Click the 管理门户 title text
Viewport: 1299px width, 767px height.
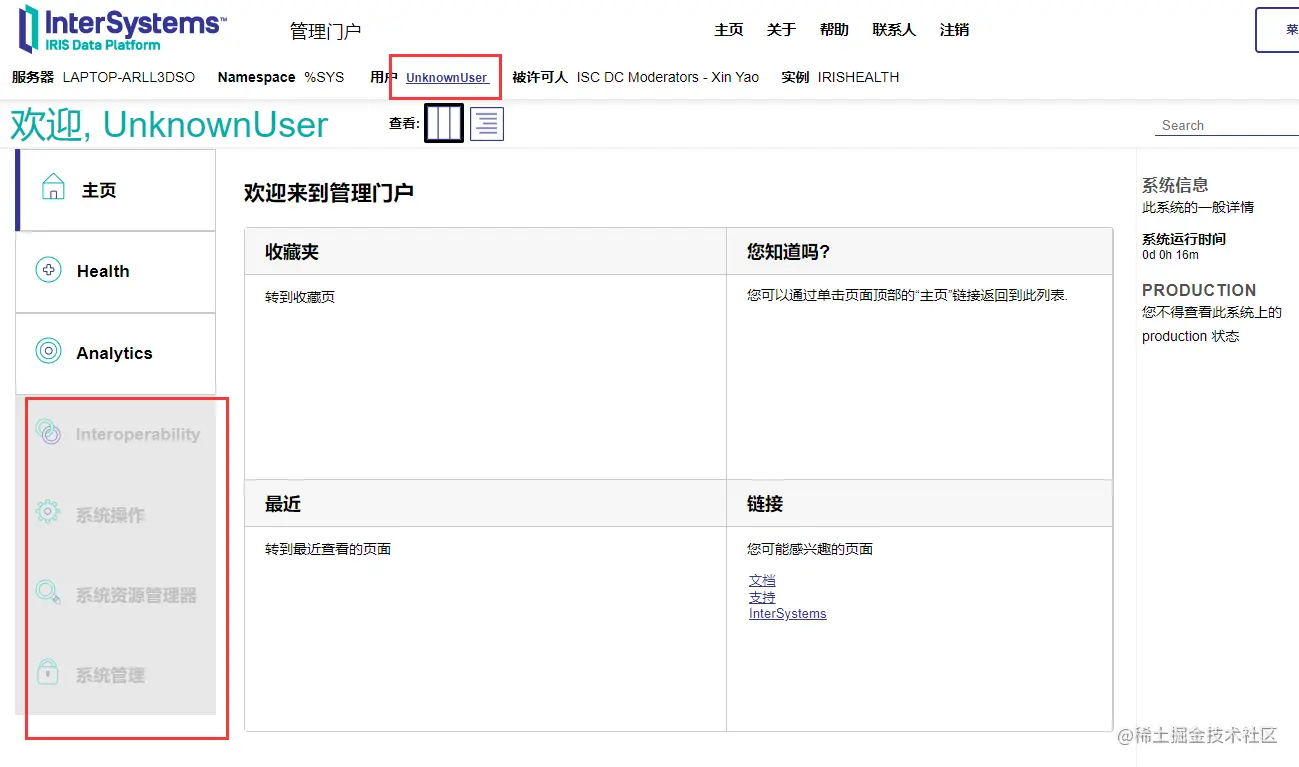[326, 32]
